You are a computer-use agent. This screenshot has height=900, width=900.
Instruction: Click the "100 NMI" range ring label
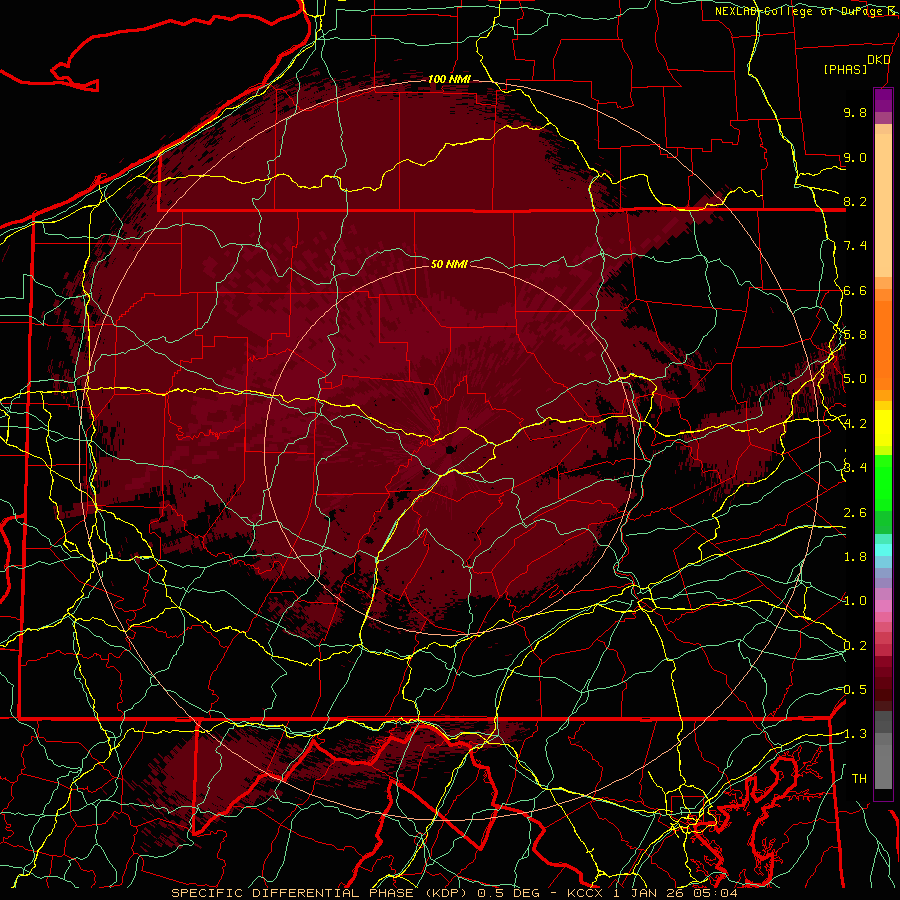449,79
